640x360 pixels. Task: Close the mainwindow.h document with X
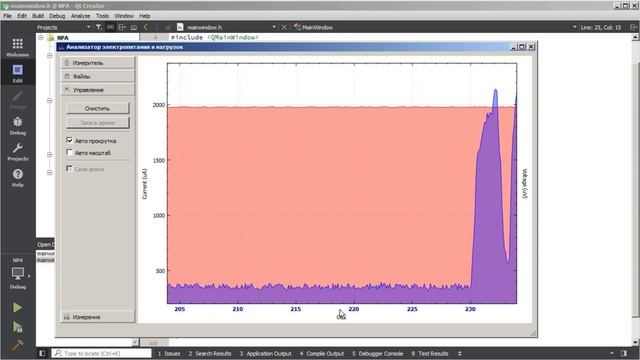(284, 27)
